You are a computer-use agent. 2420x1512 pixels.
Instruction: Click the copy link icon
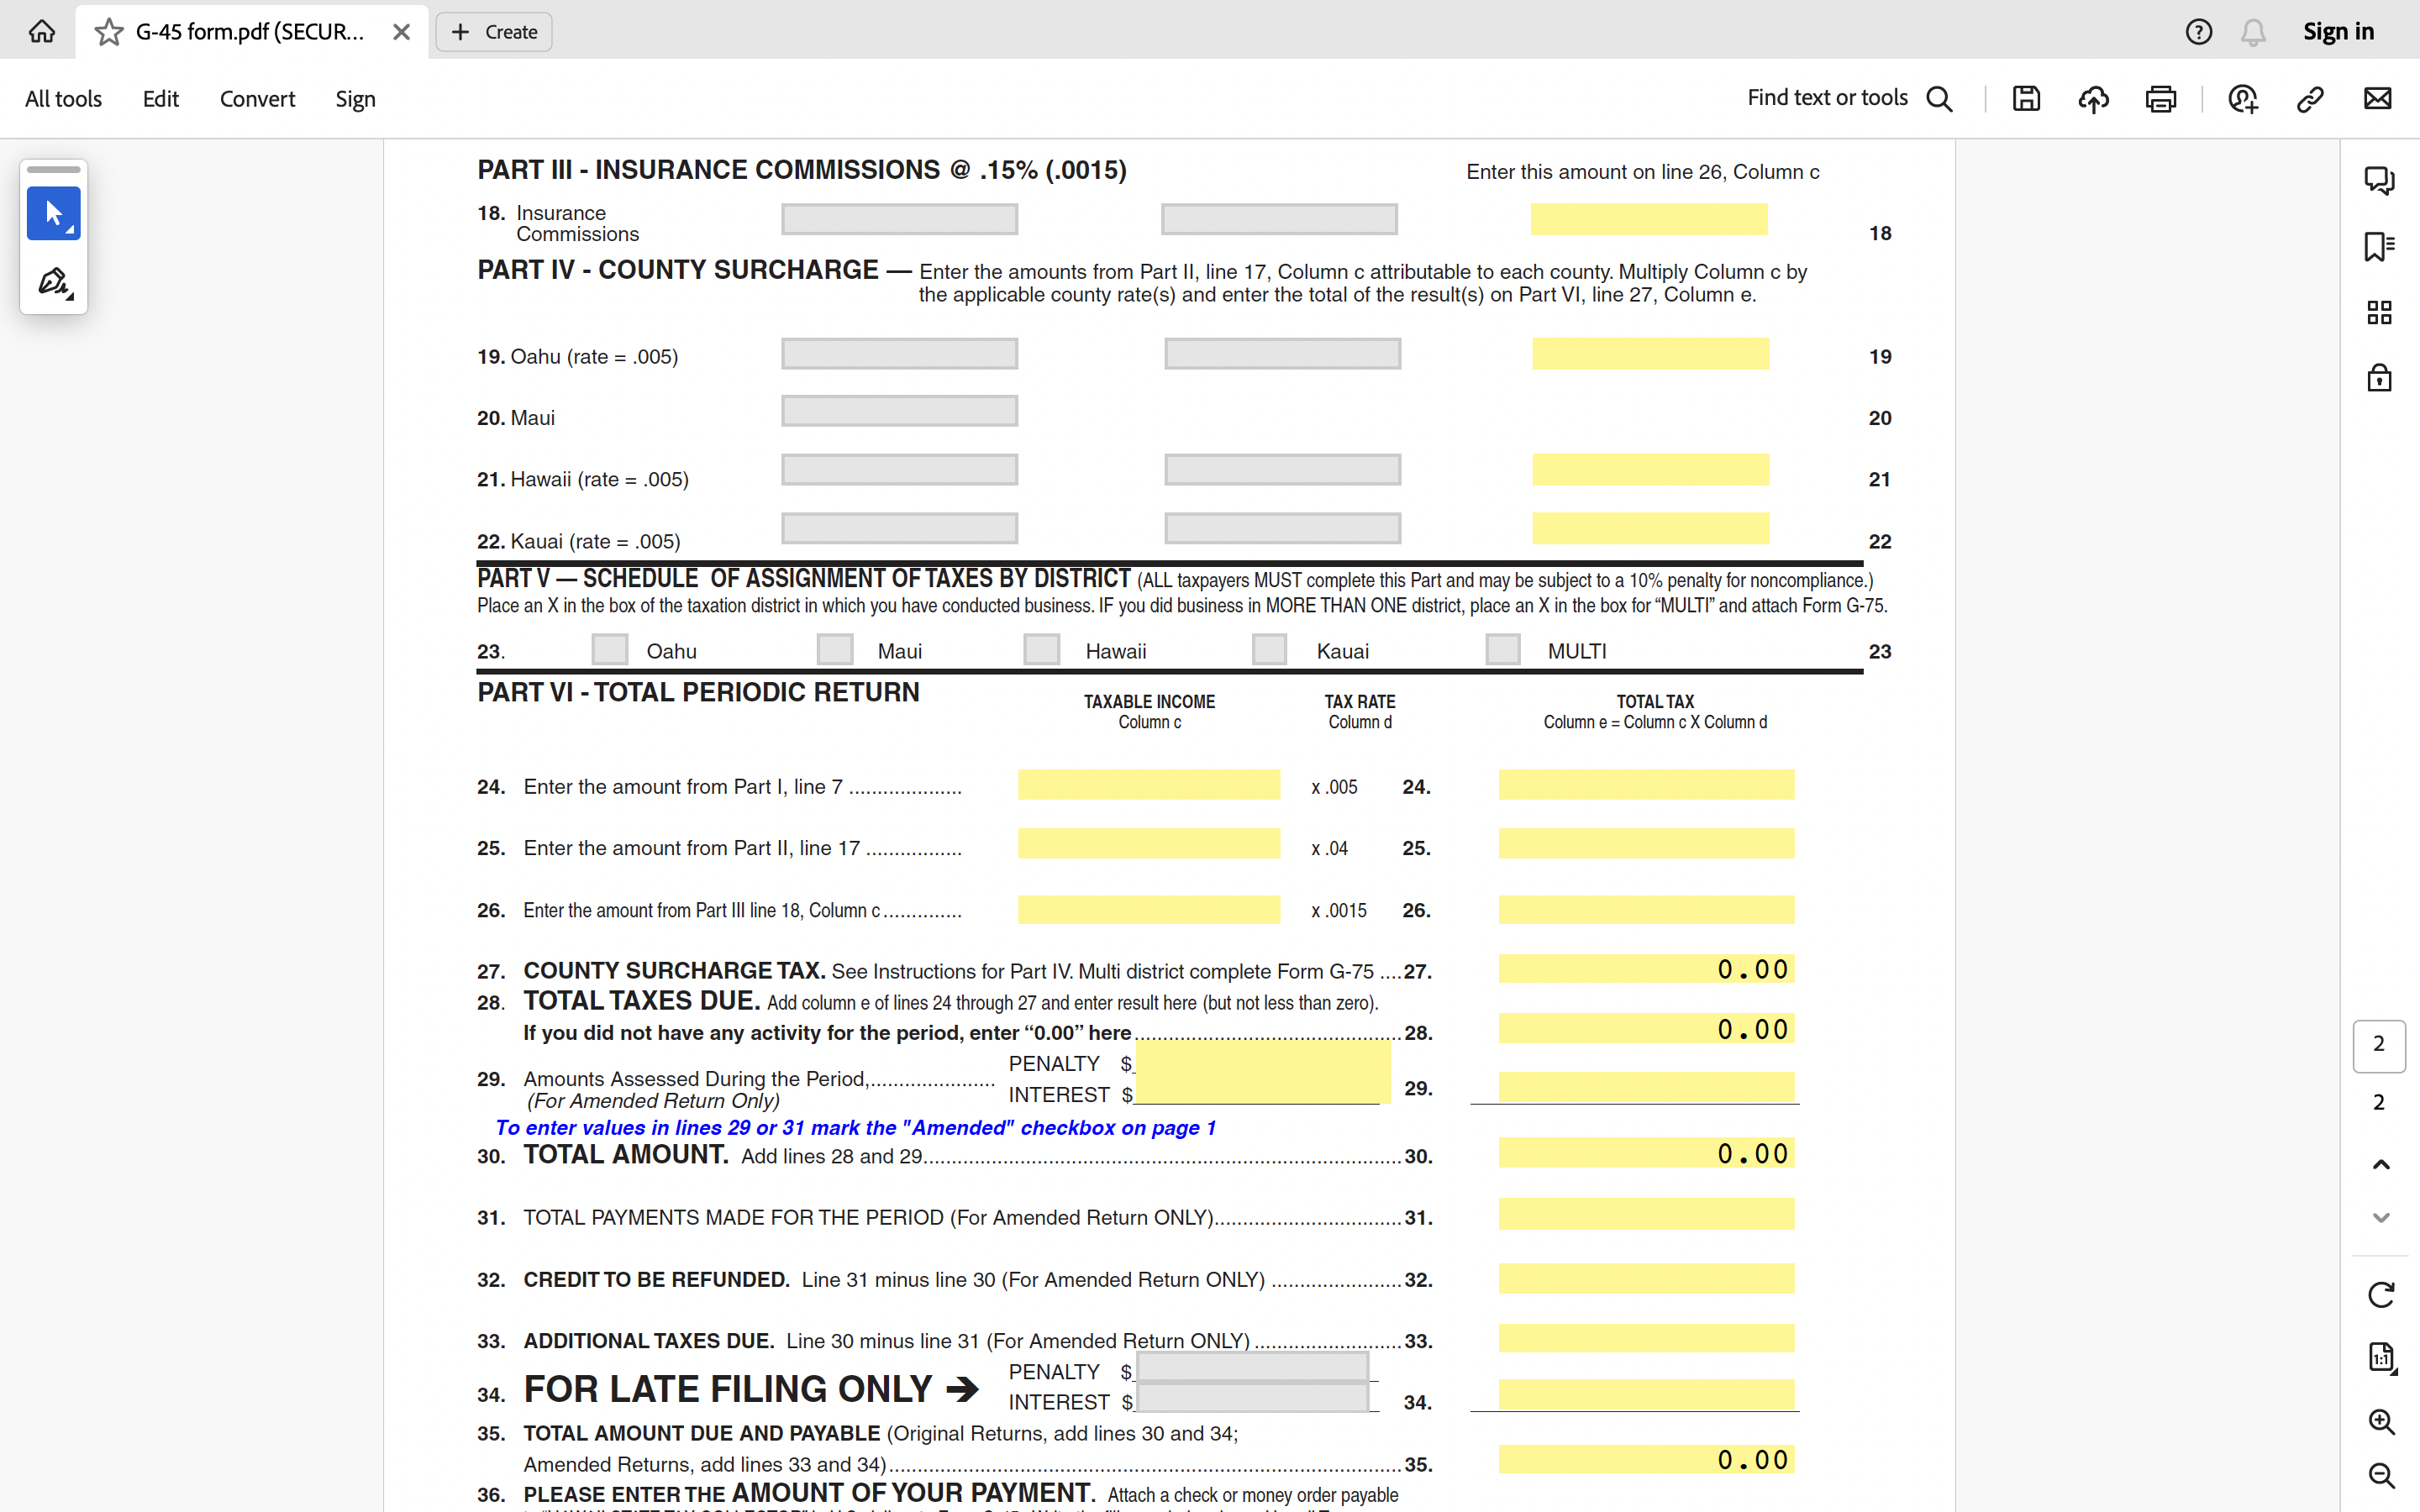coord(2310,98)
